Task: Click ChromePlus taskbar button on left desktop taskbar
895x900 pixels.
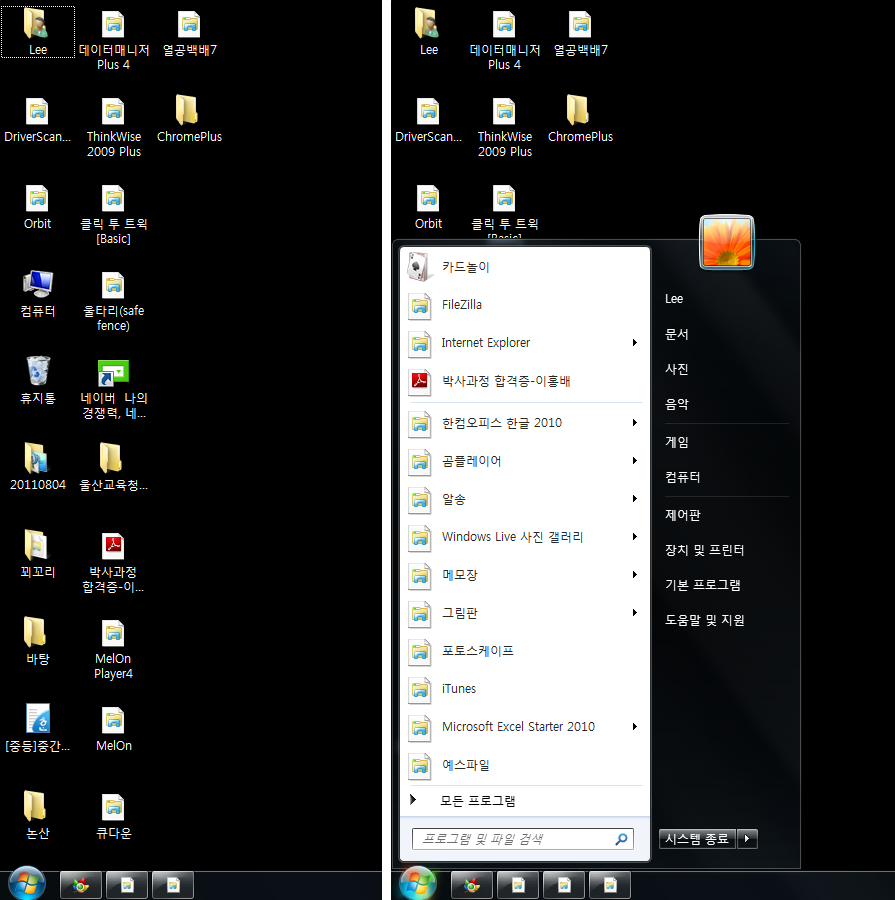Action: 81,886
